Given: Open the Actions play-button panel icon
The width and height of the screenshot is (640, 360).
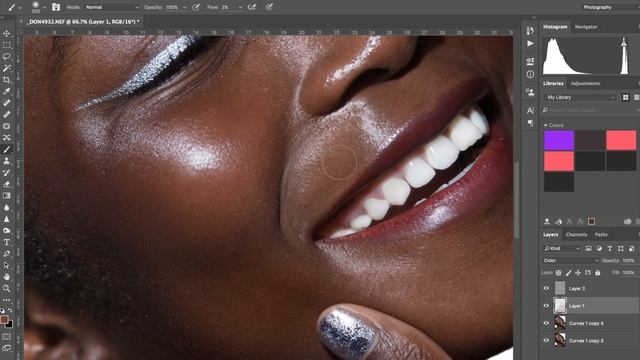Looking at the screenshot, I should (530, 44).
